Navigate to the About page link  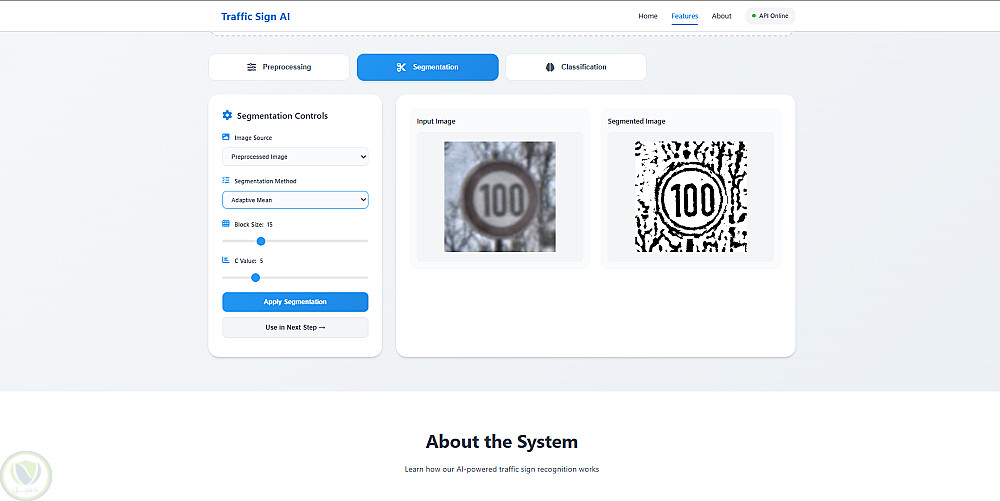point(721,16)
